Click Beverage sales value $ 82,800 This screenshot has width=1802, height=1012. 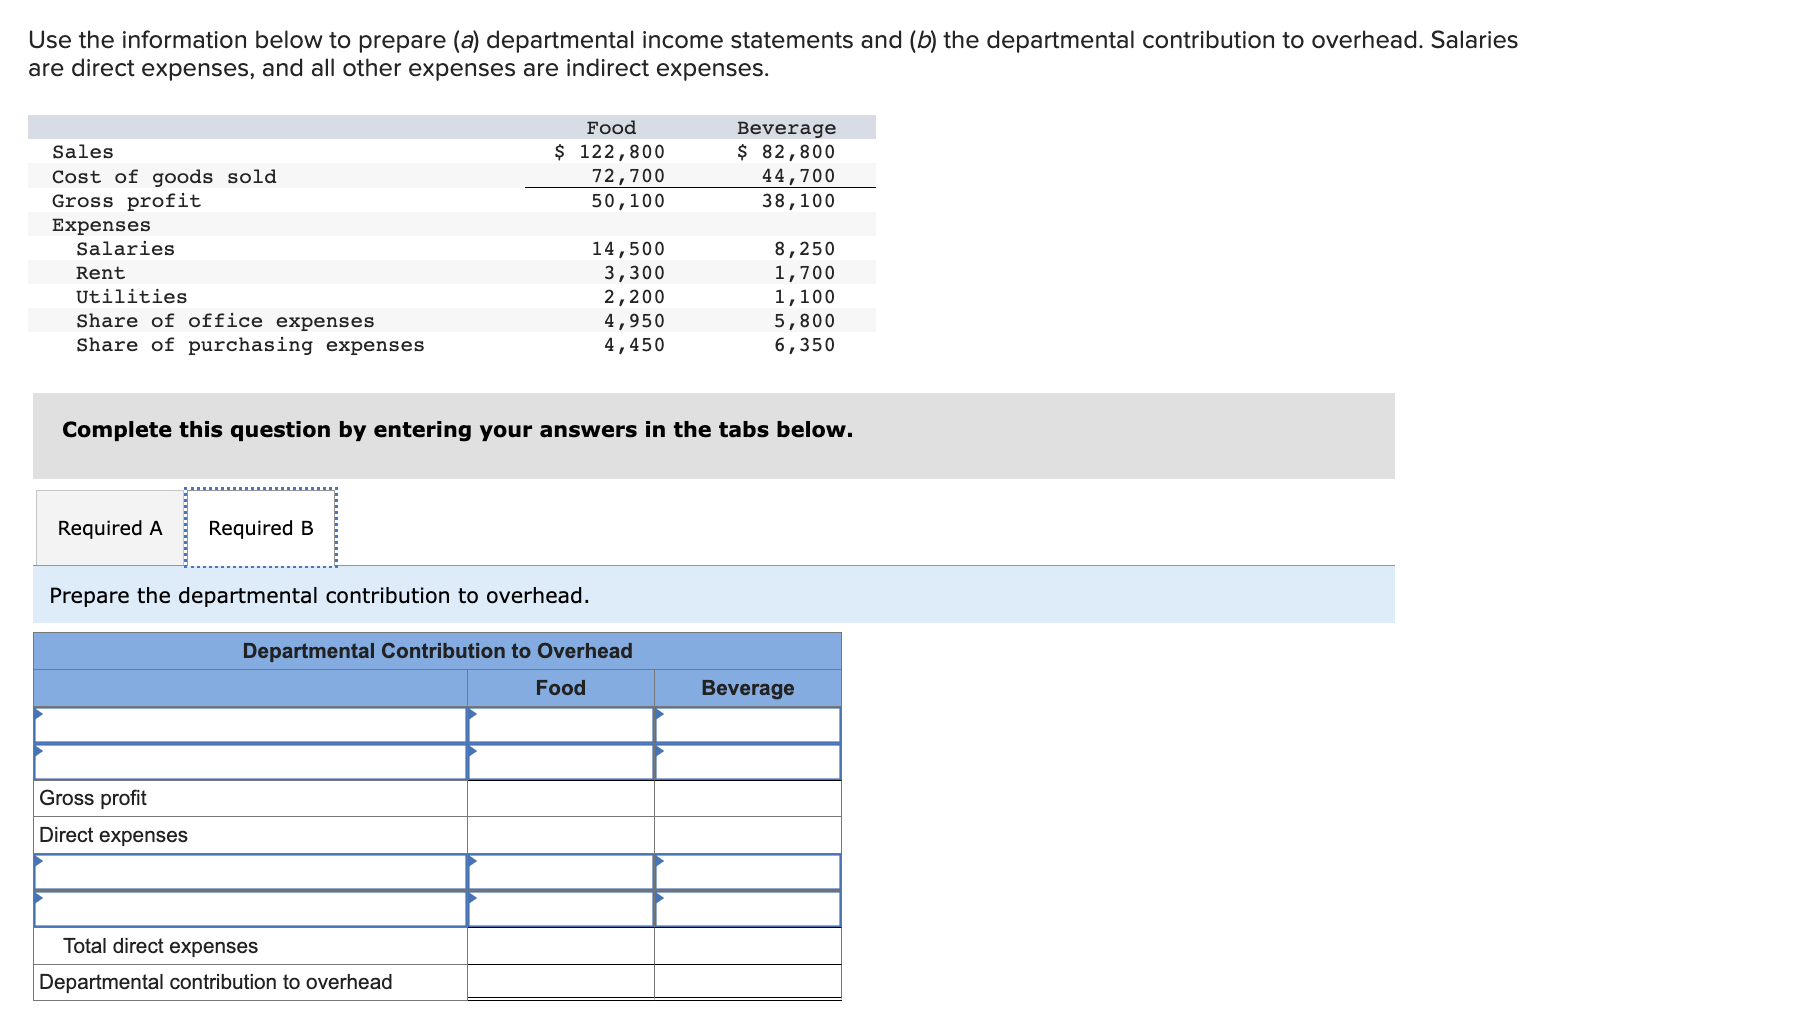pos(786,152)
